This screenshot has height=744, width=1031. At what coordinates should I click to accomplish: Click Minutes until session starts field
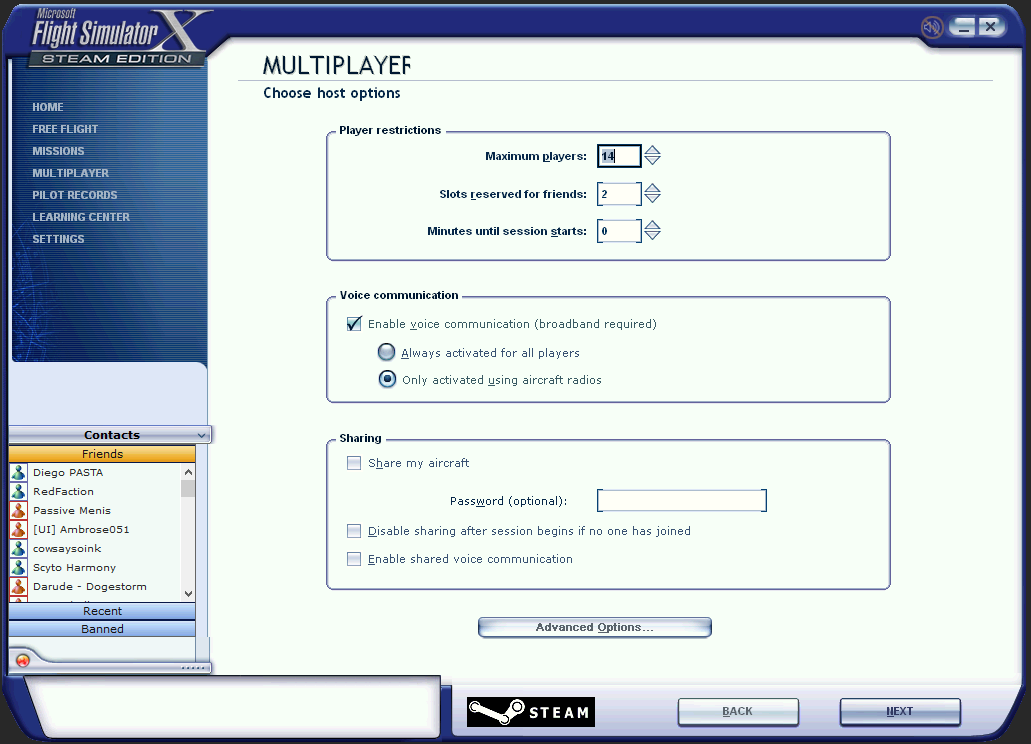[x=619, y=231]
